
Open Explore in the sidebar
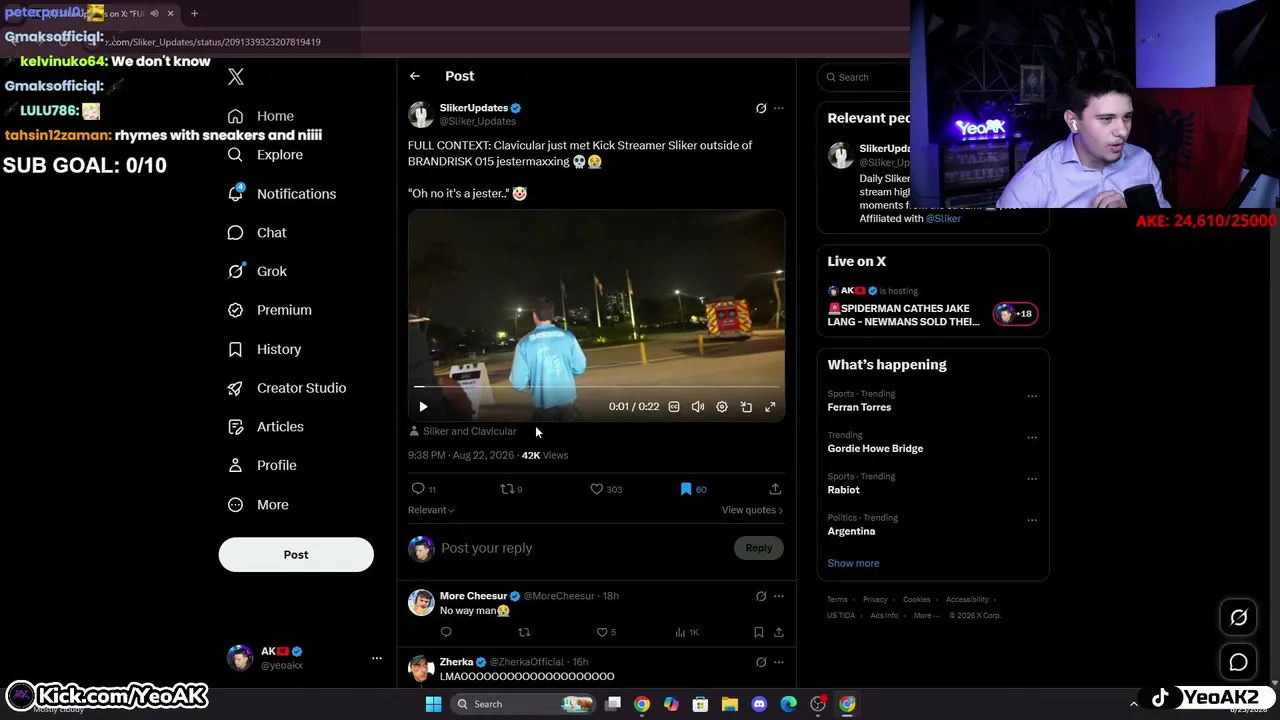(x=265, y=155)
